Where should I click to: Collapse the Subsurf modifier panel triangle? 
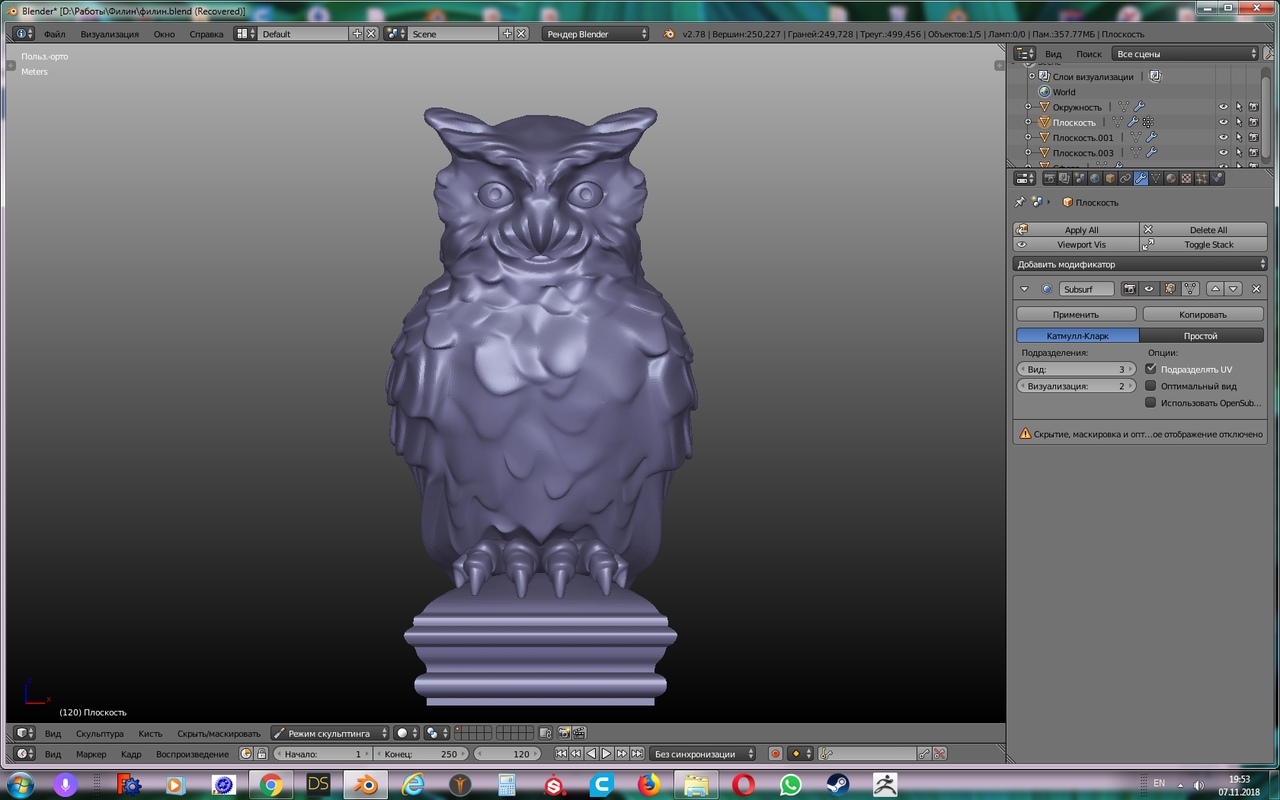coord(1024,289)
